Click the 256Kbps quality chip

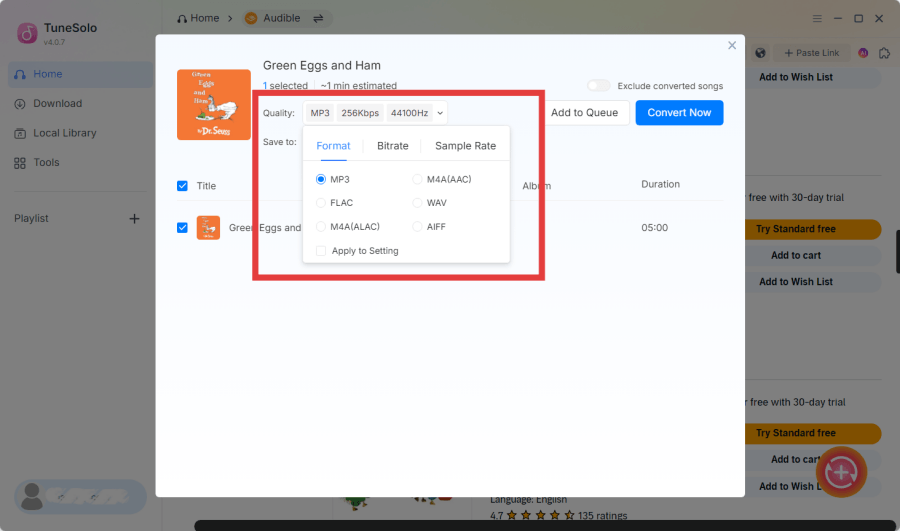click(x=360, y=113)
